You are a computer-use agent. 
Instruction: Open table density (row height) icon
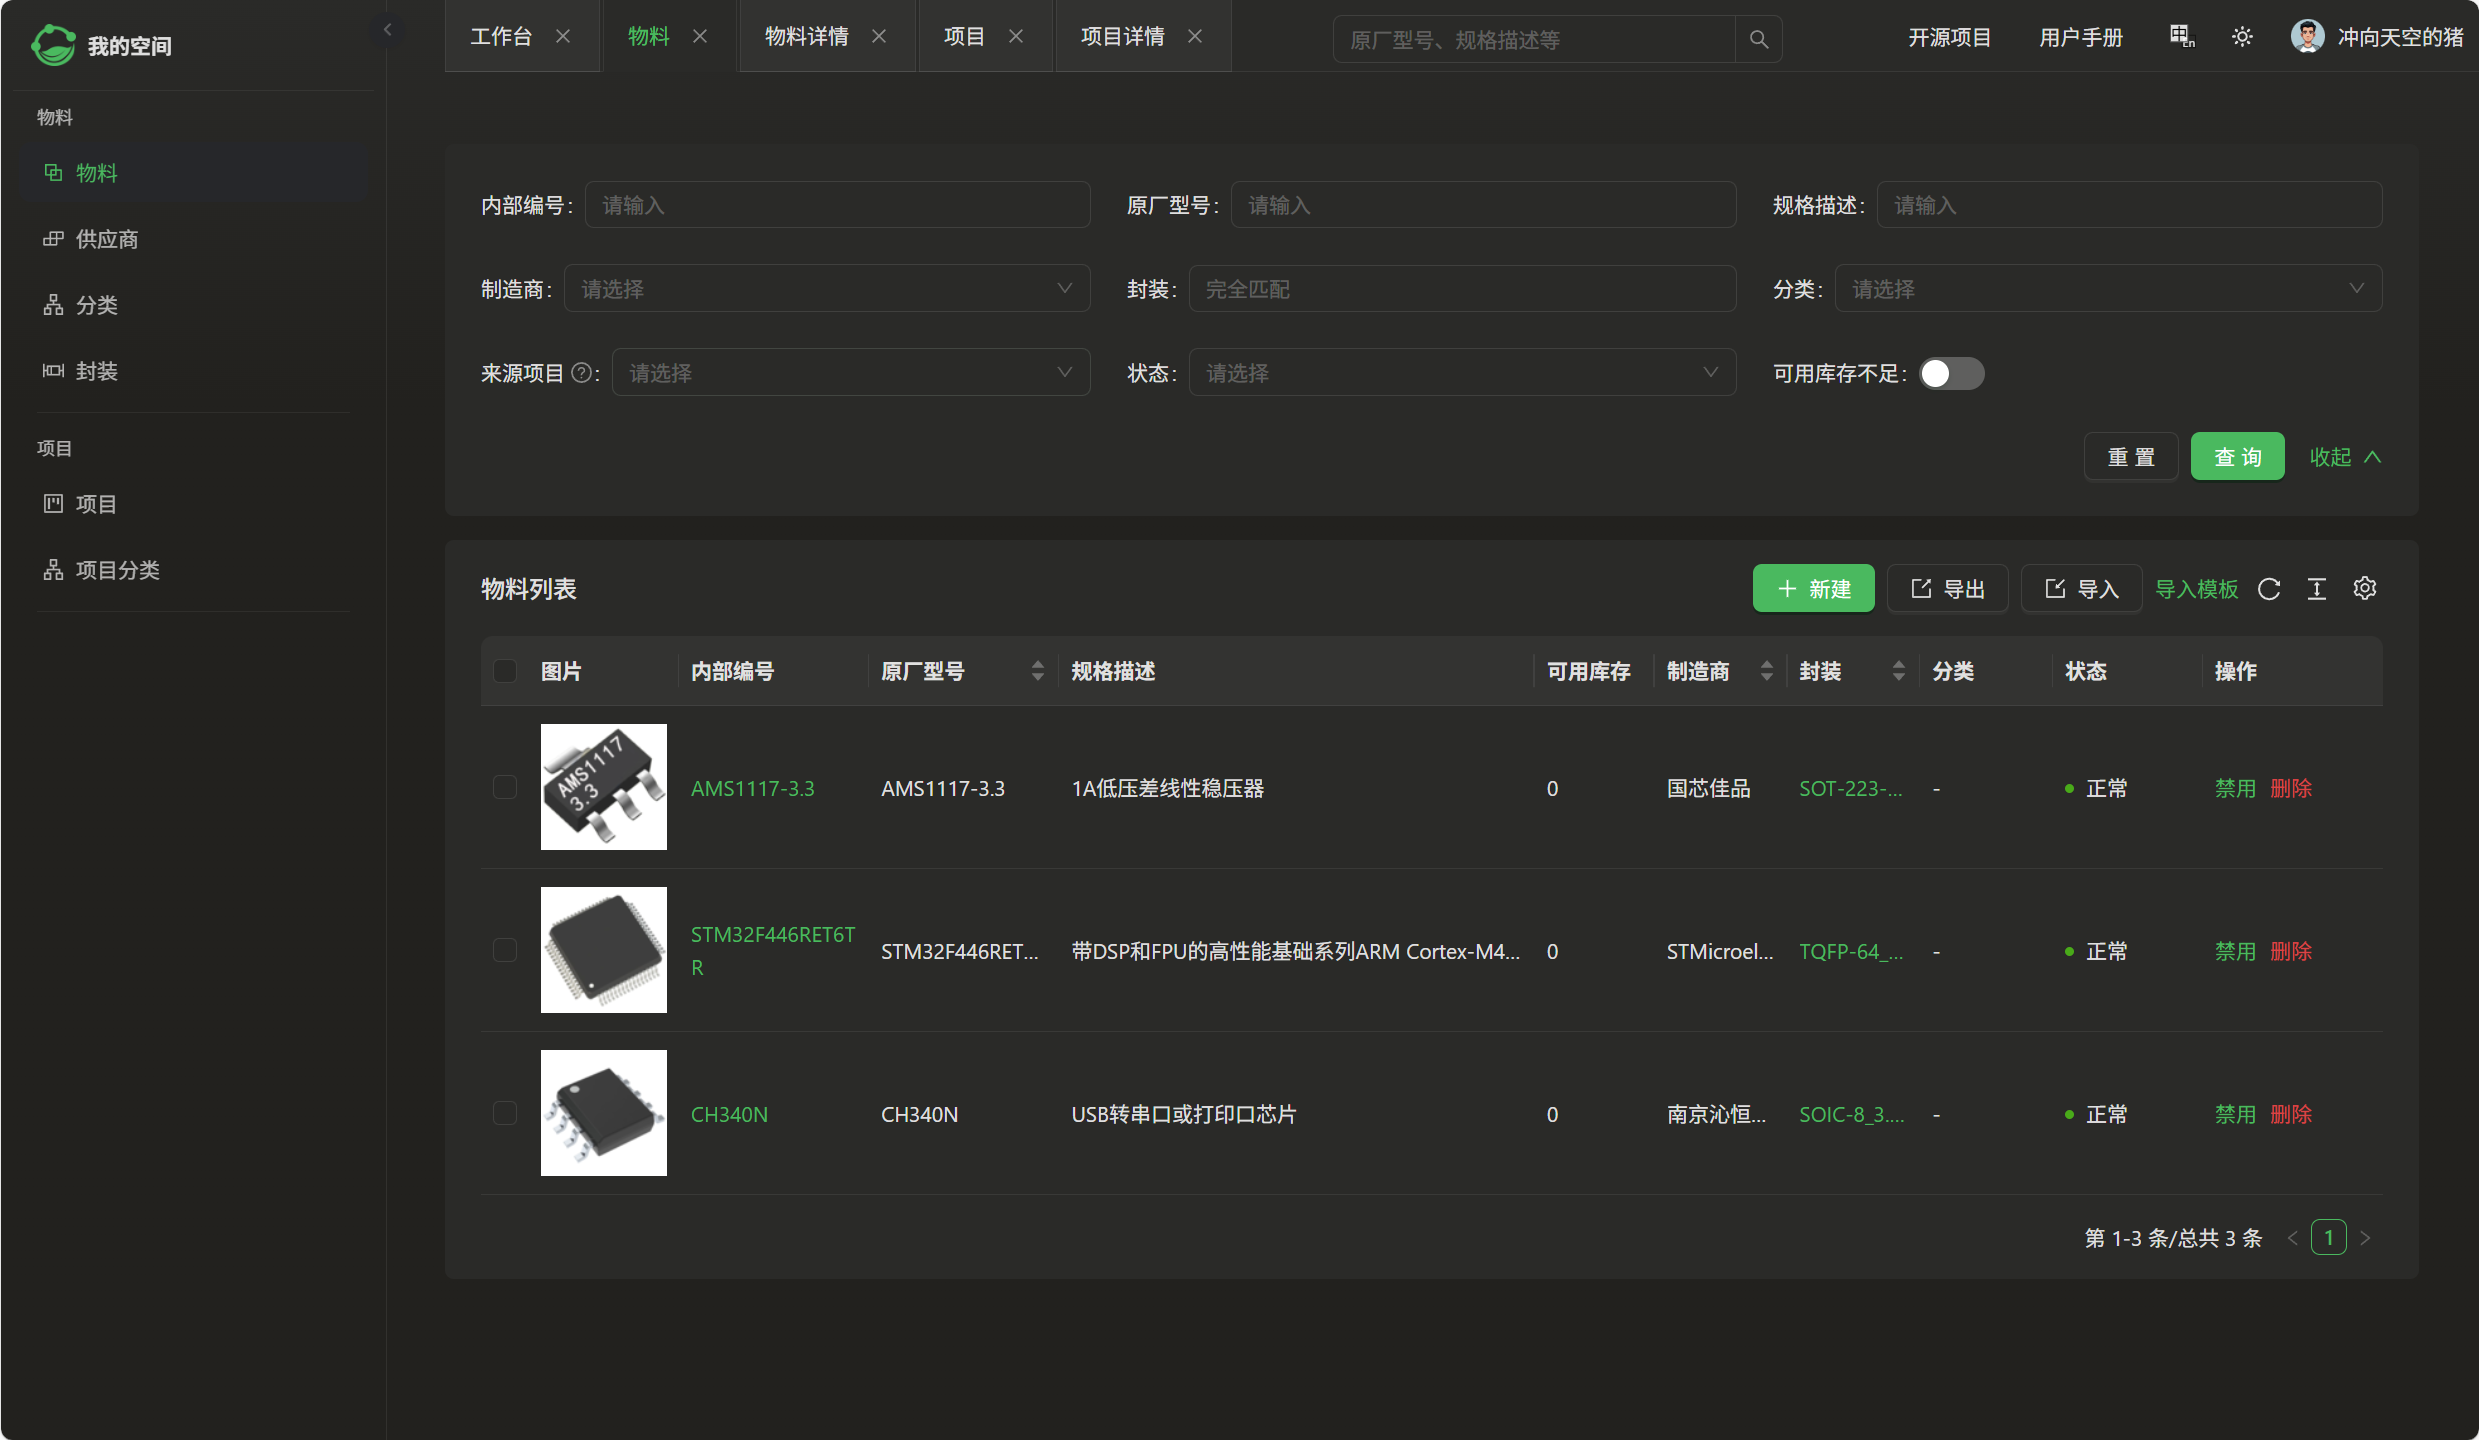pyautogui.click(x=2317, y=589)
